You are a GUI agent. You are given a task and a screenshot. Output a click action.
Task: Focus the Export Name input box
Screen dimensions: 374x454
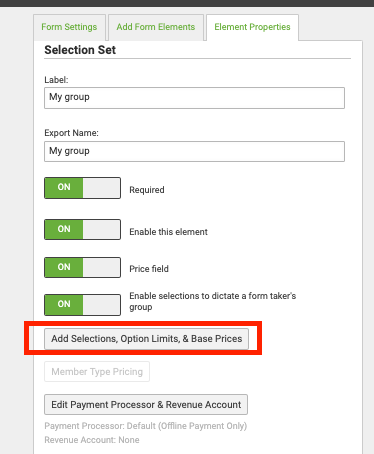[x=194, y=151]
